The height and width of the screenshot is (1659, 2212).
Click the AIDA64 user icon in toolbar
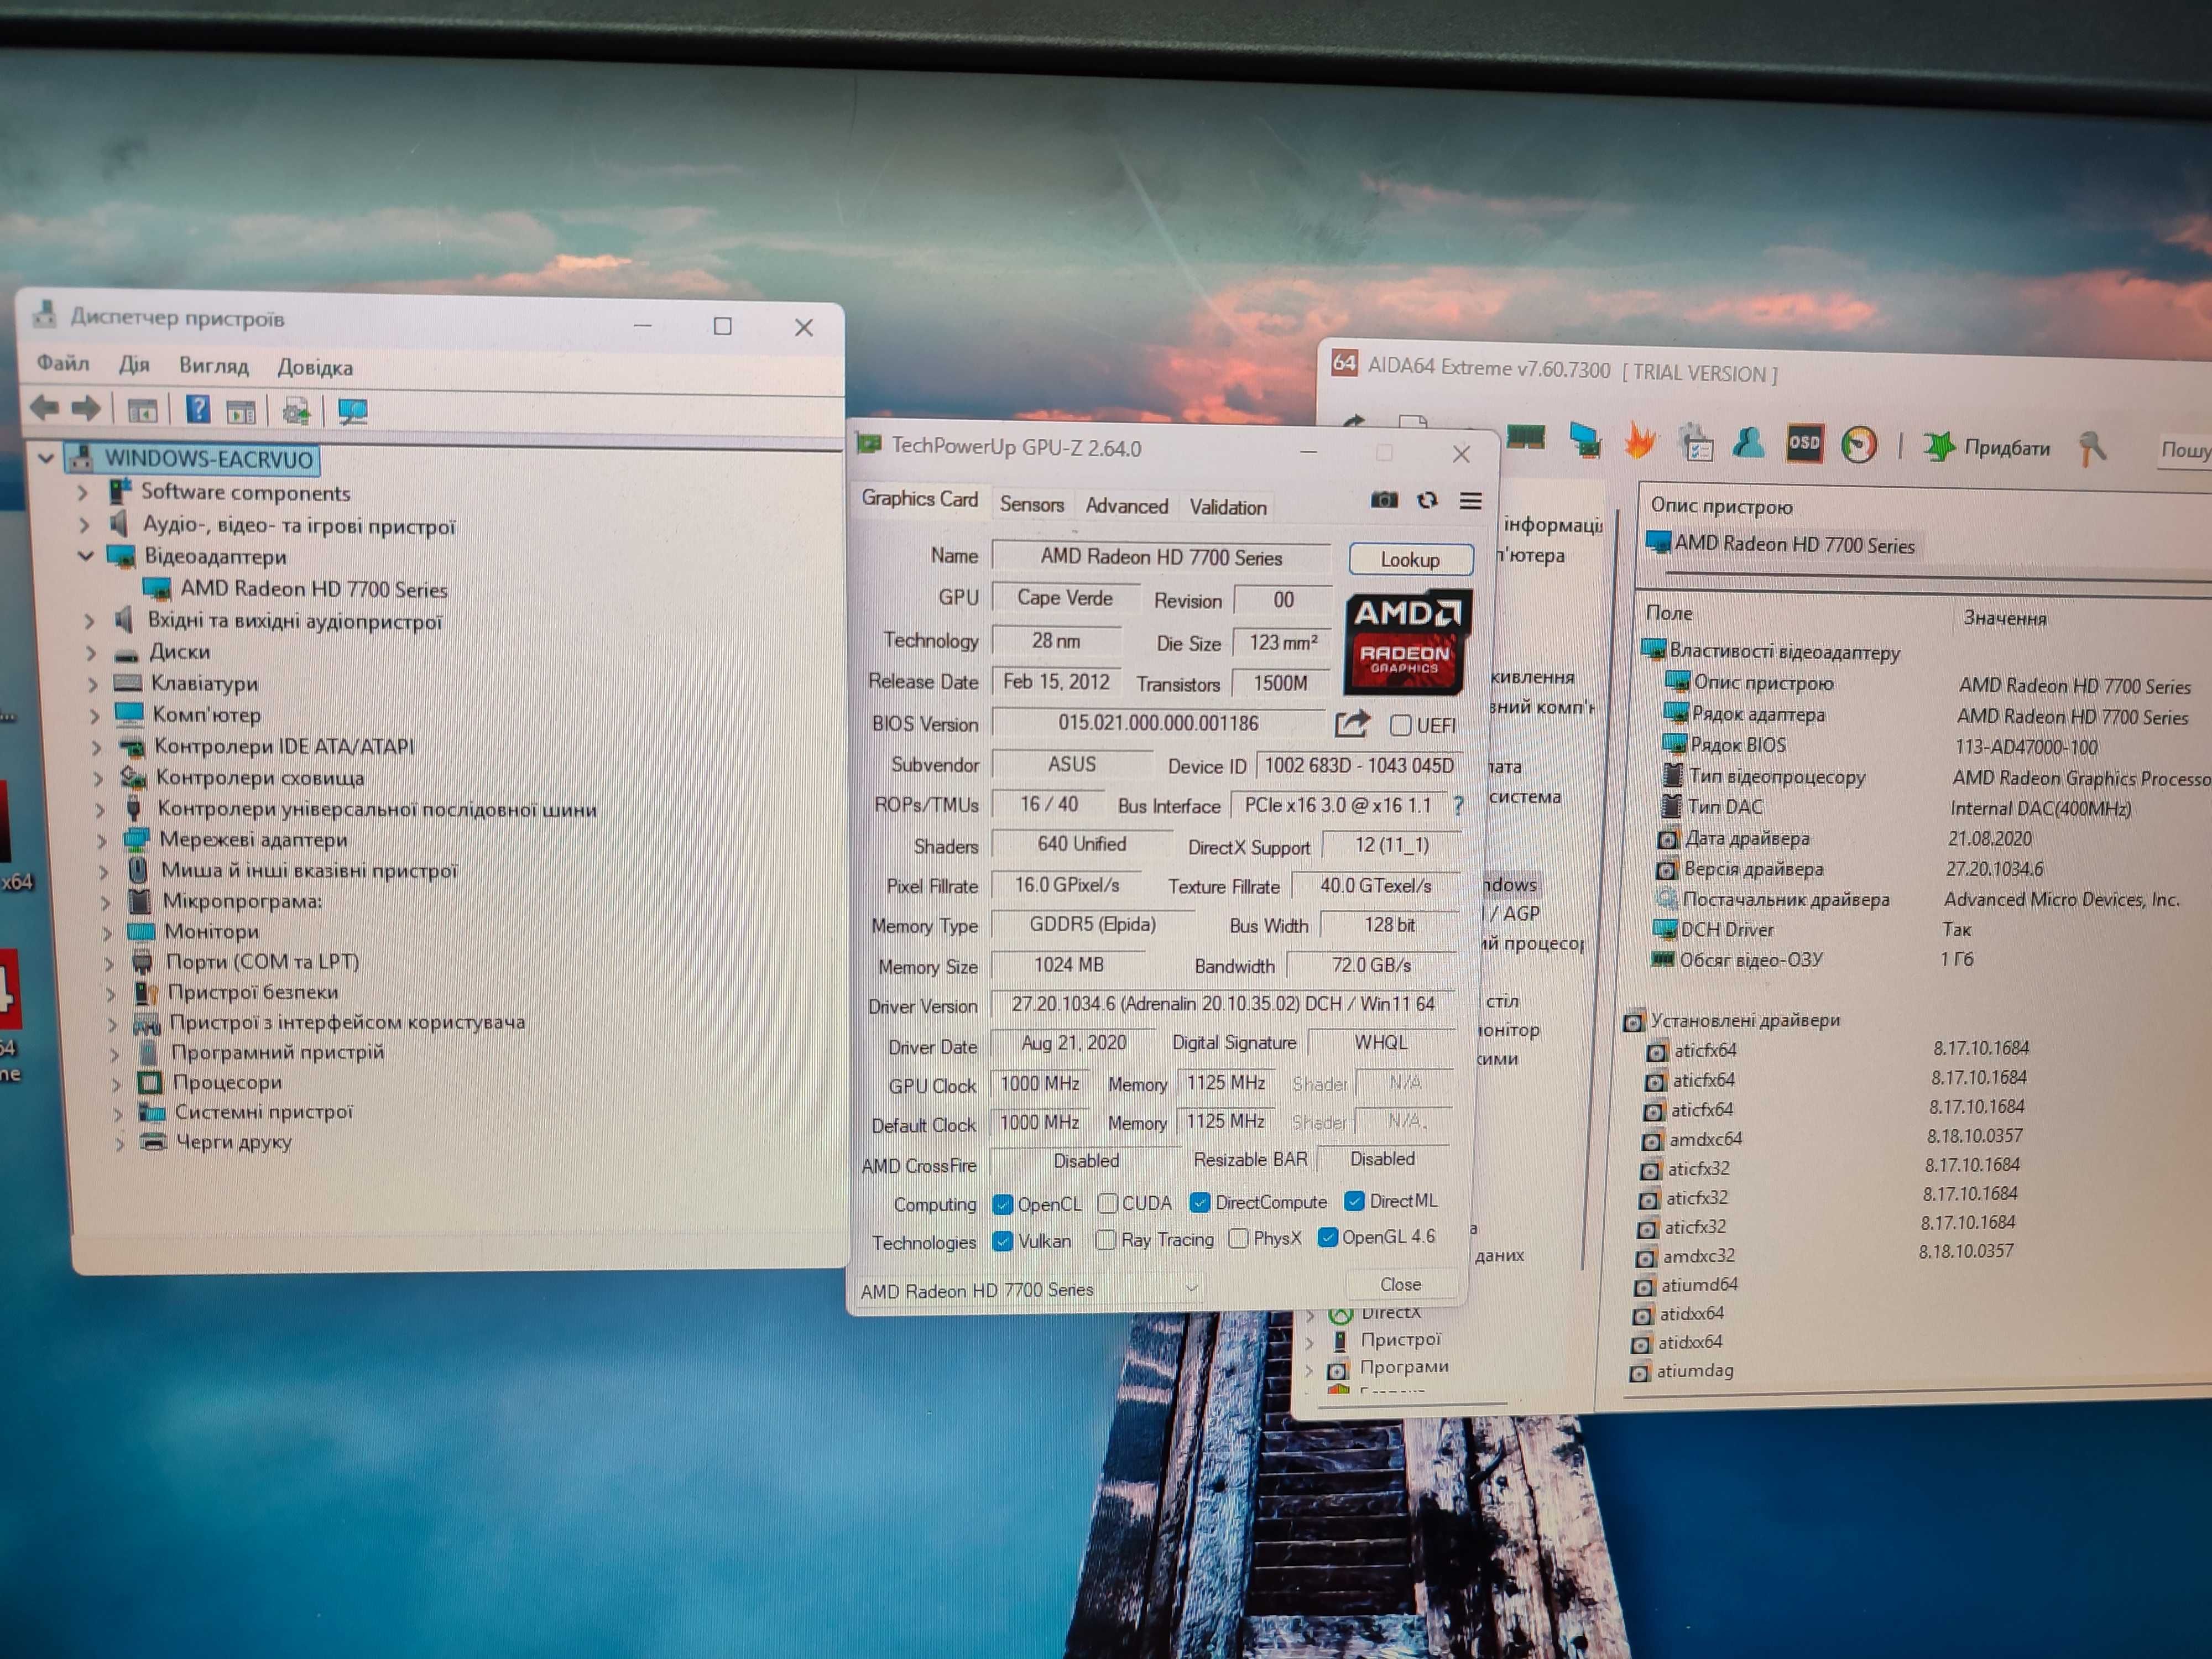point(1748,442)
